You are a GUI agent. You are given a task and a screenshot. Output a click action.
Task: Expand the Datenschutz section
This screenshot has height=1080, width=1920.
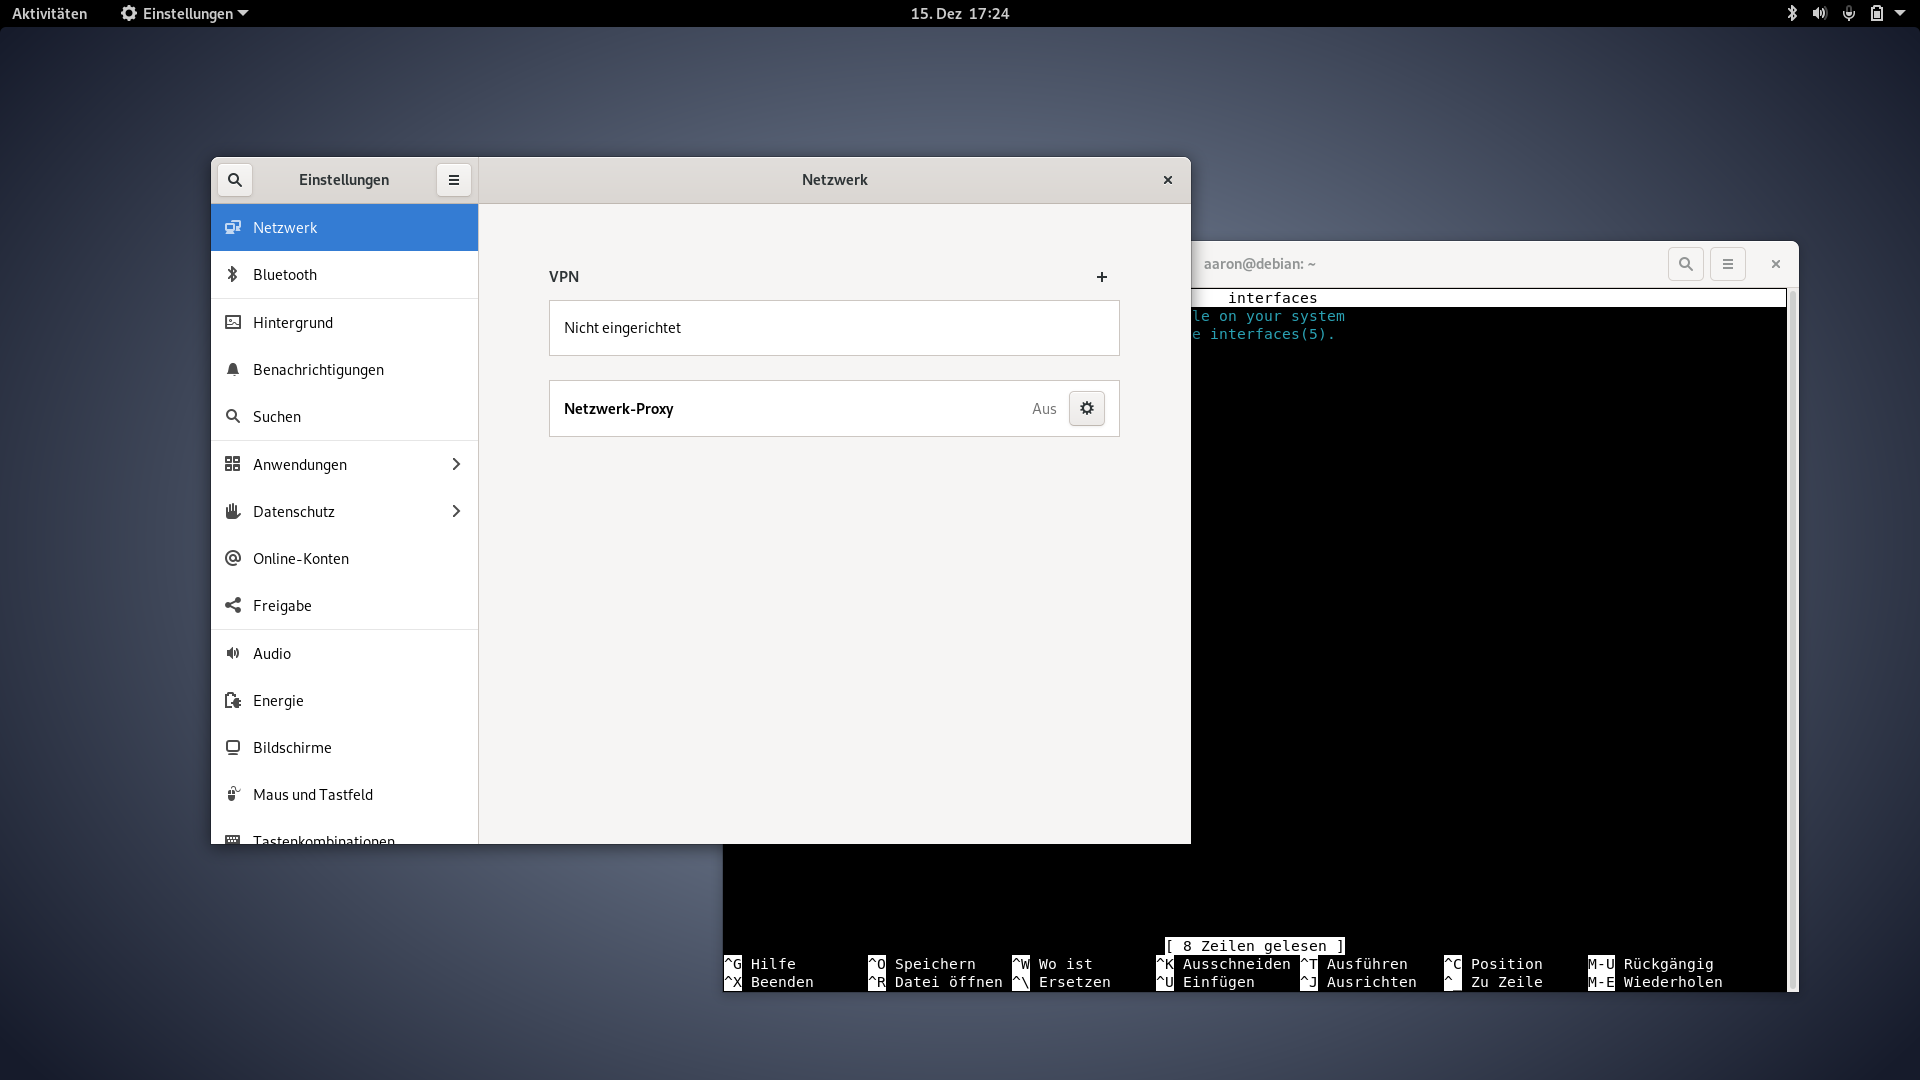tap(343, 511)
